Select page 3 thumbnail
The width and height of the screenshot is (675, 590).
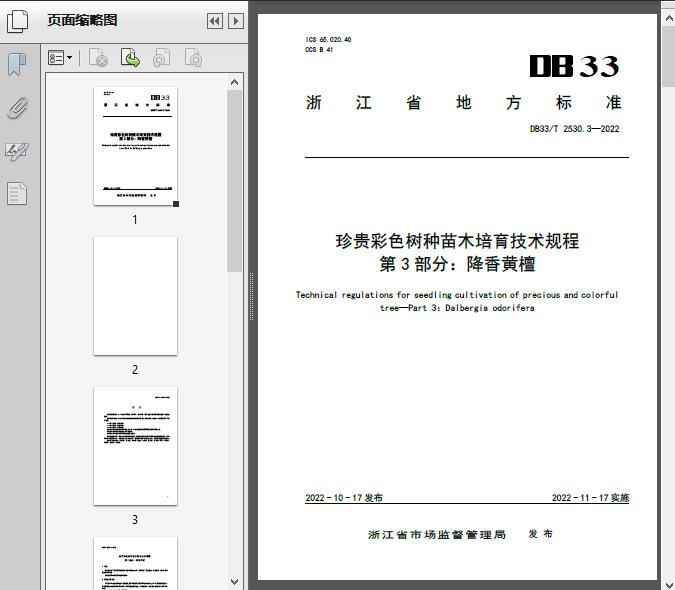pos(135,446)
